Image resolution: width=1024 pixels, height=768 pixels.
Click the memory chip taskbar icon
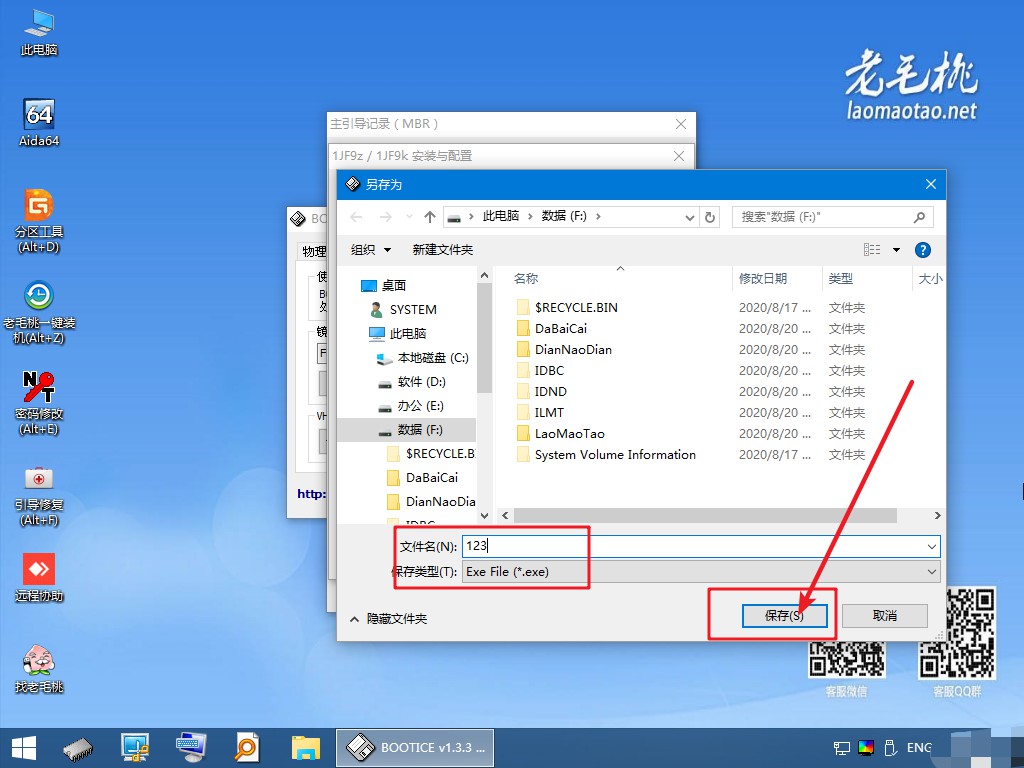pos(78,748)
